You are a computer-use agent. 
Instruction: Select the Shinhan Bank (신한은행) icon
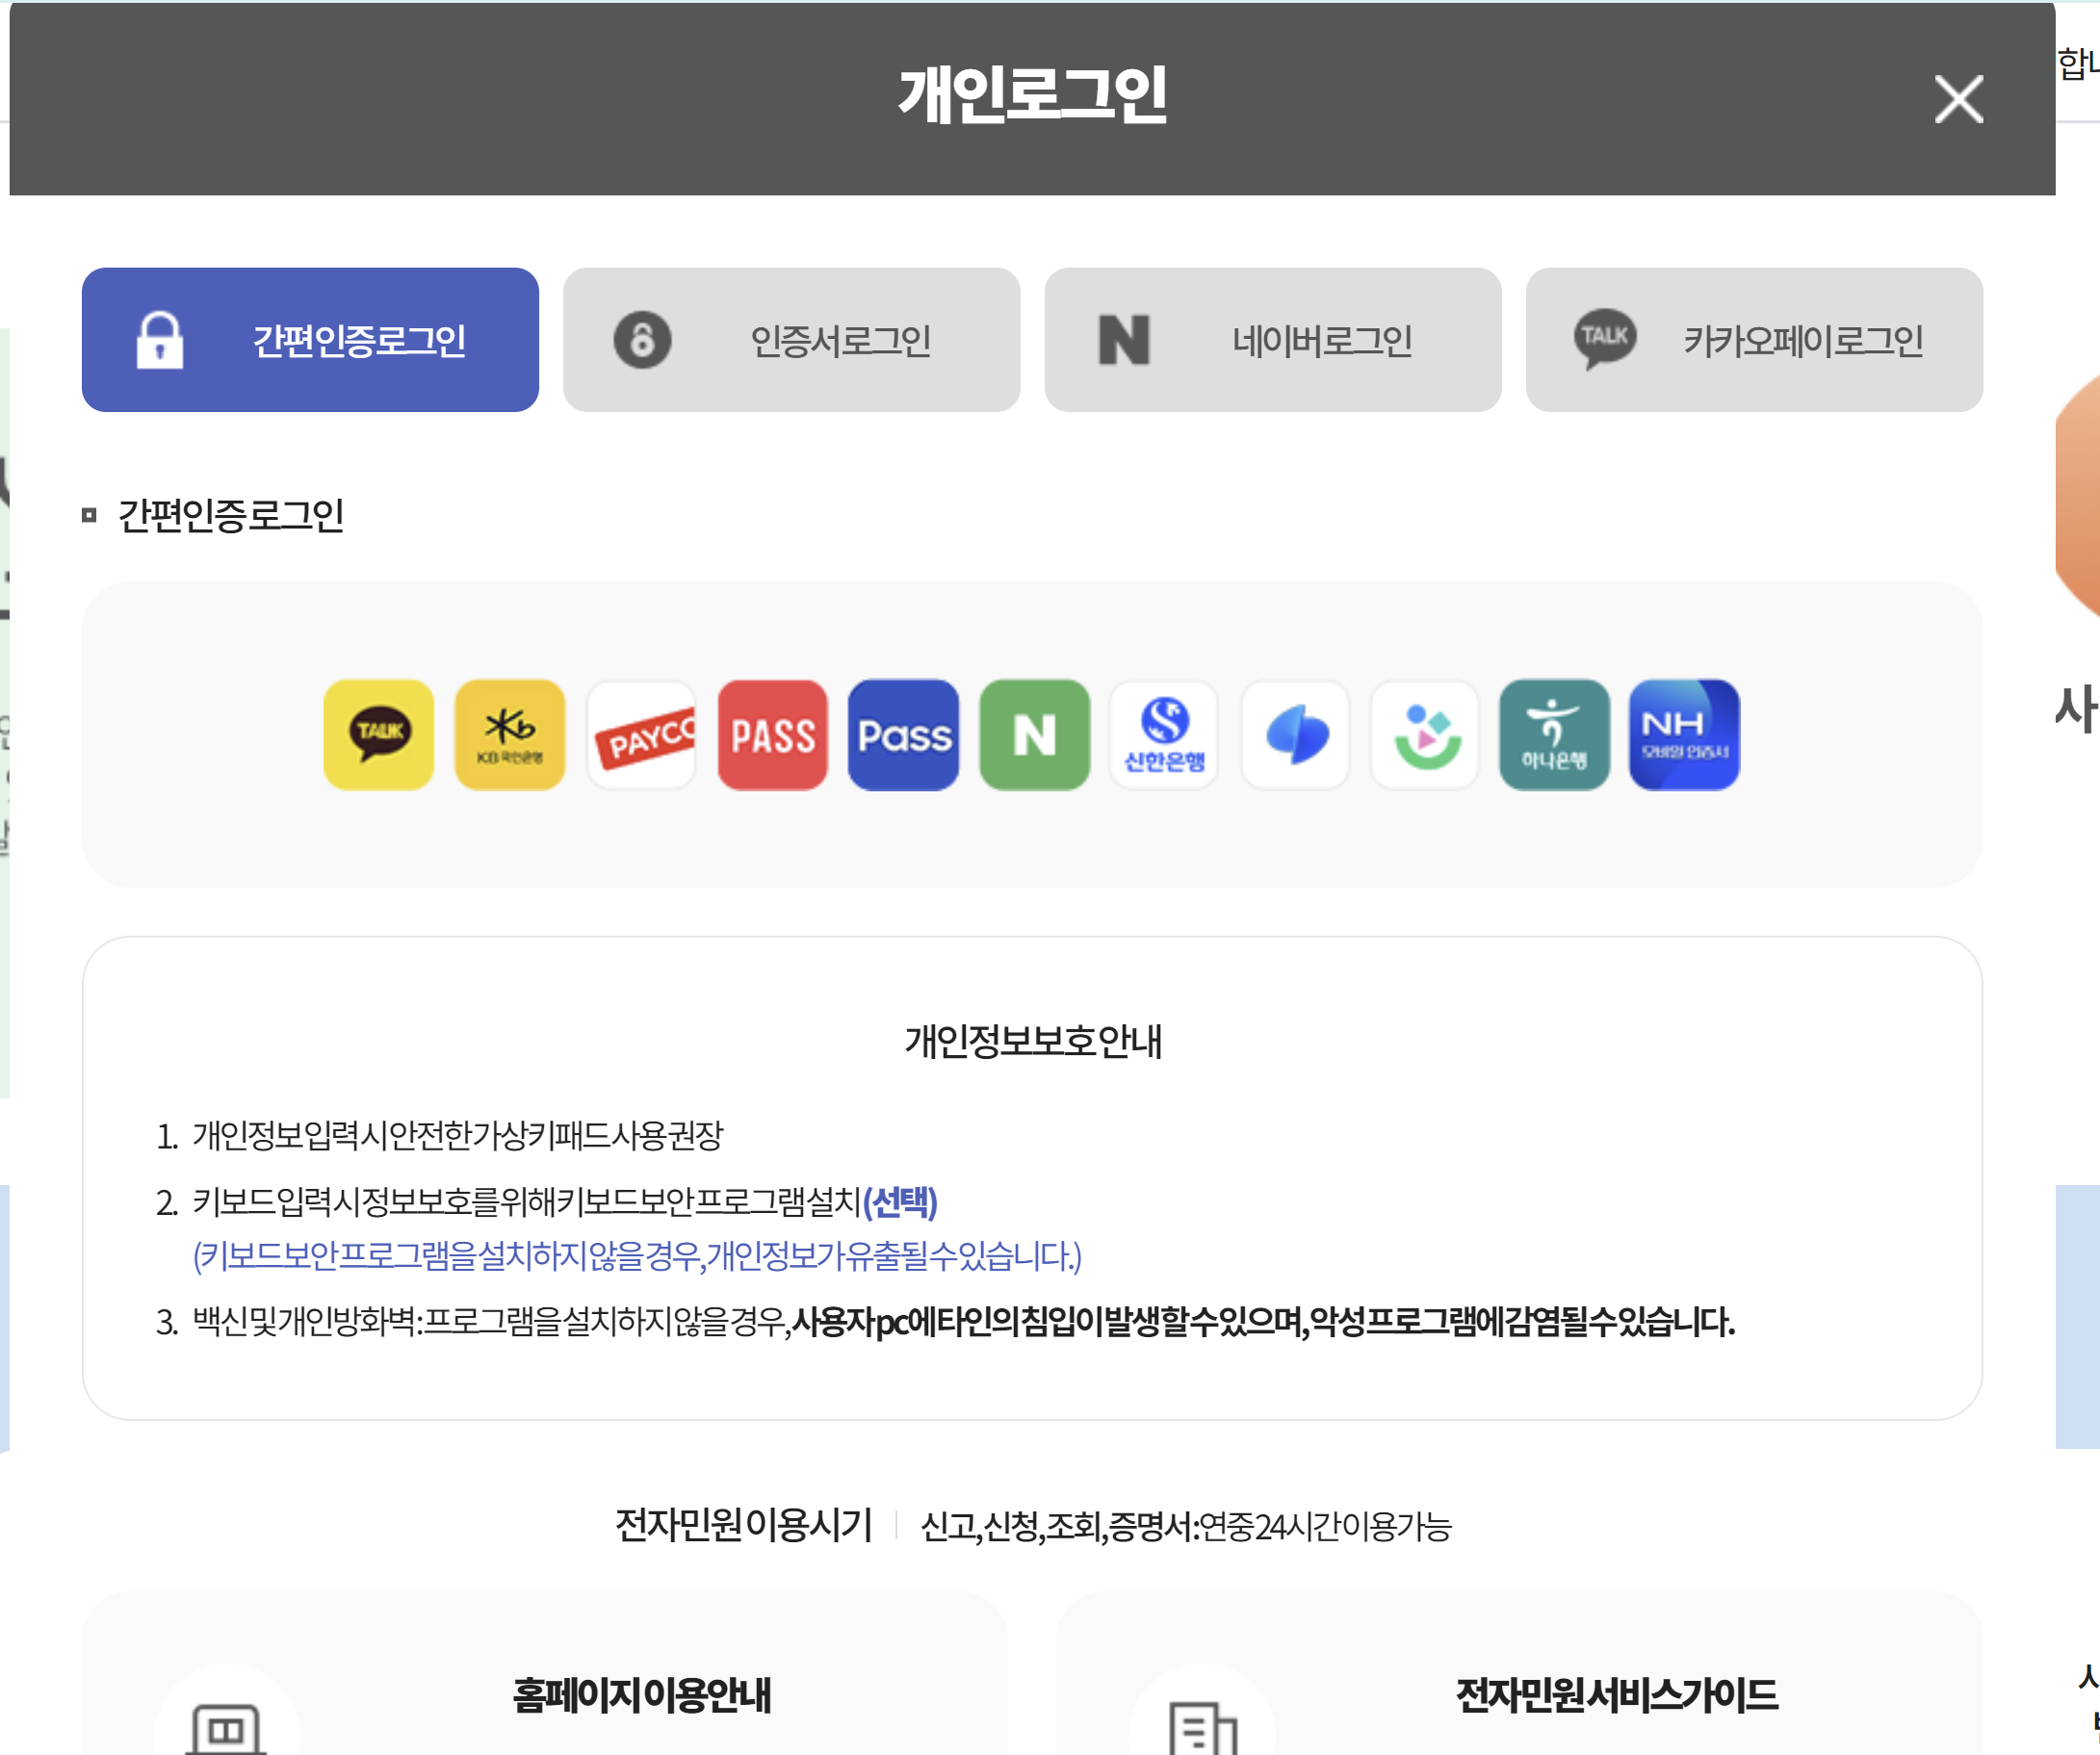[x=1164, y=735]
